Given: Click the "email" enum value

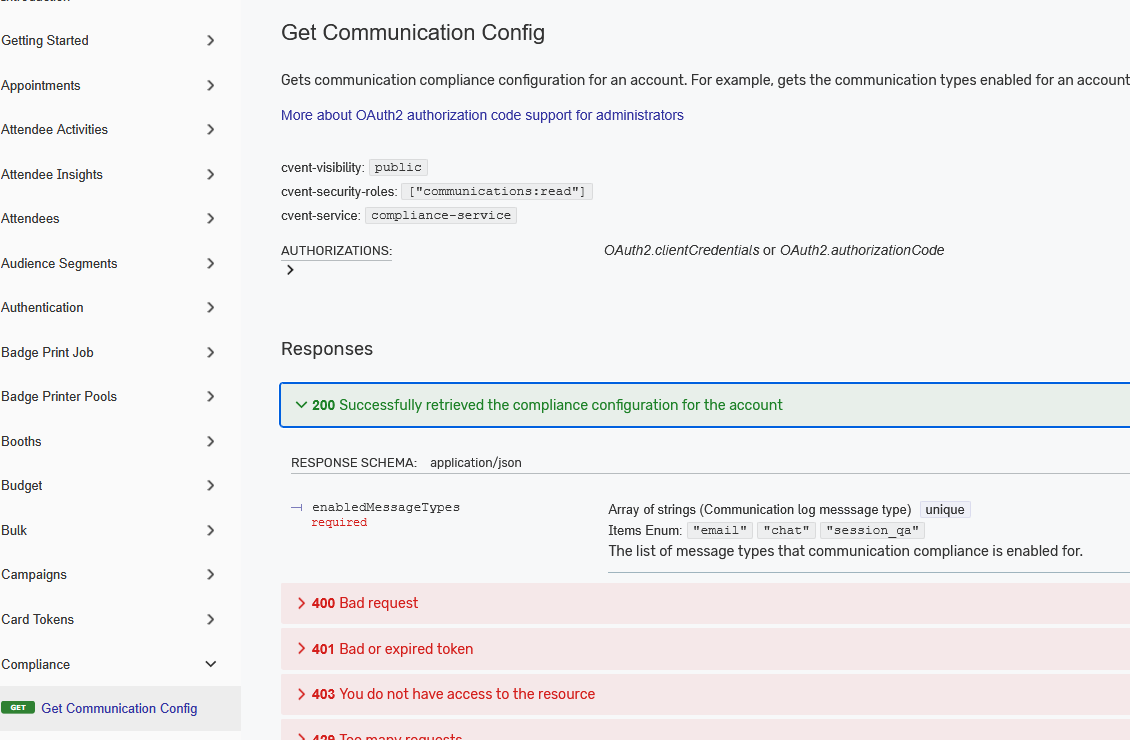Looking at the screenshot, I should pos(720,530).
